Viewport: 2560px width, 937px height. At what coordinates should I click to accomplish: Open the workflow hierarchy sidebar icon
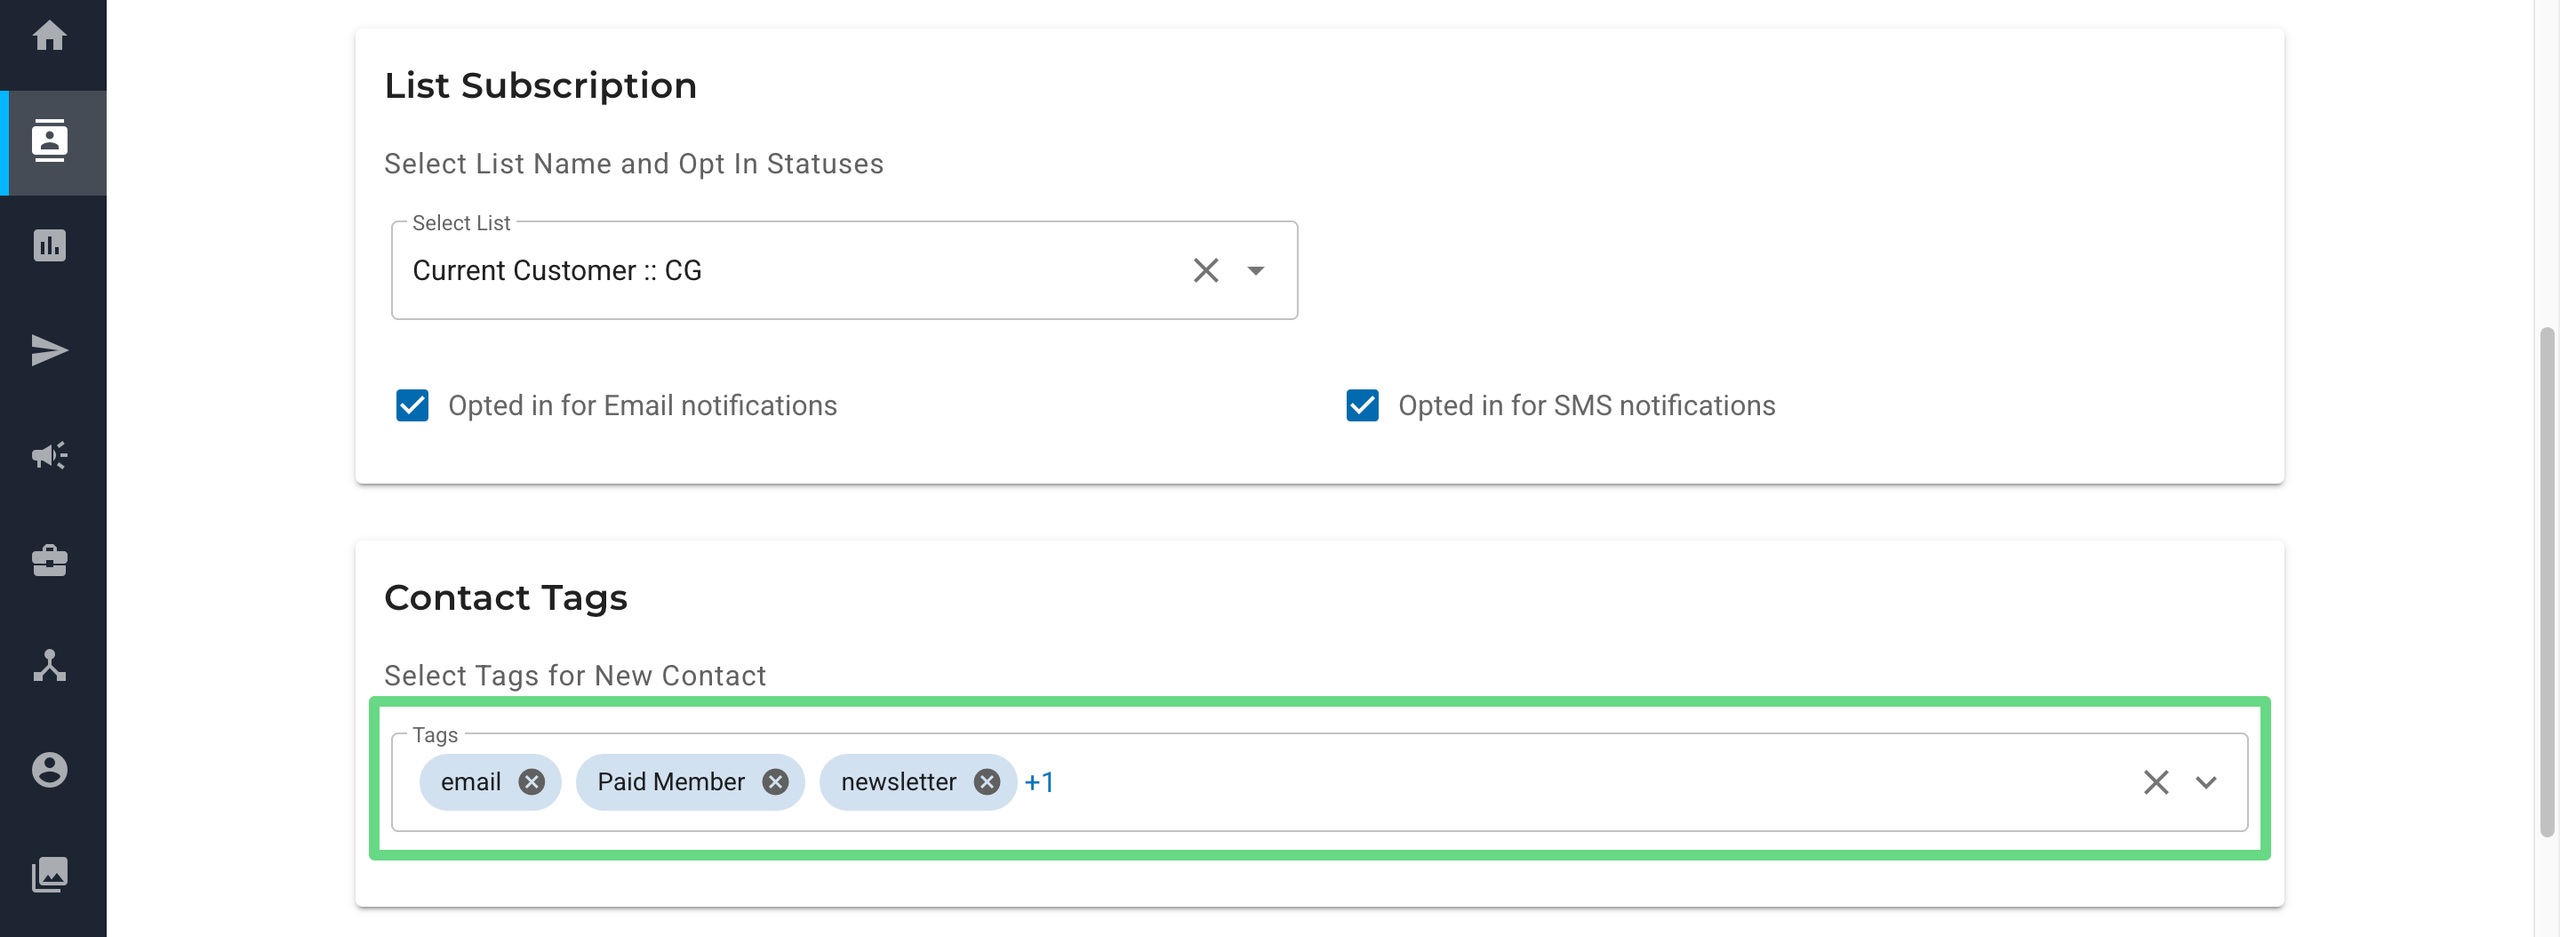(49, 665)
